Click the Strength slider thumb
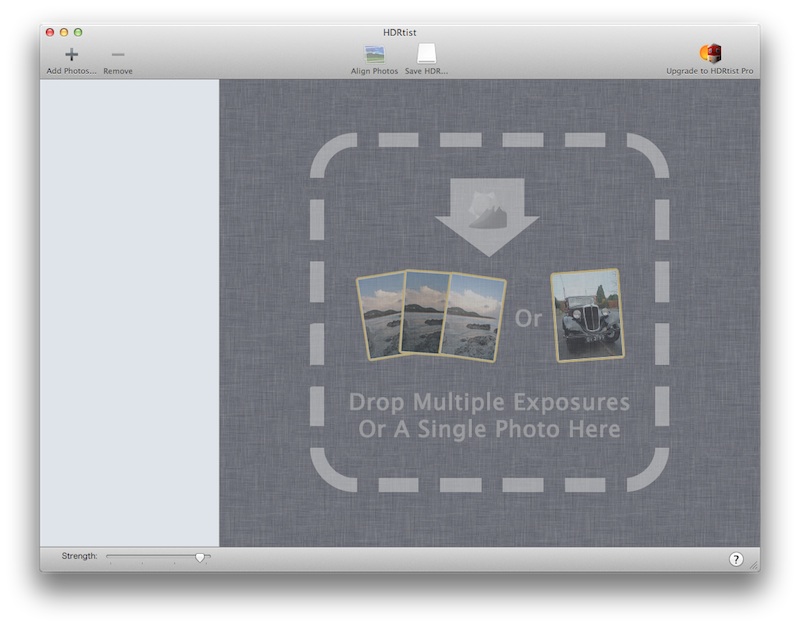Screen dimensions: 800x627 200,557
